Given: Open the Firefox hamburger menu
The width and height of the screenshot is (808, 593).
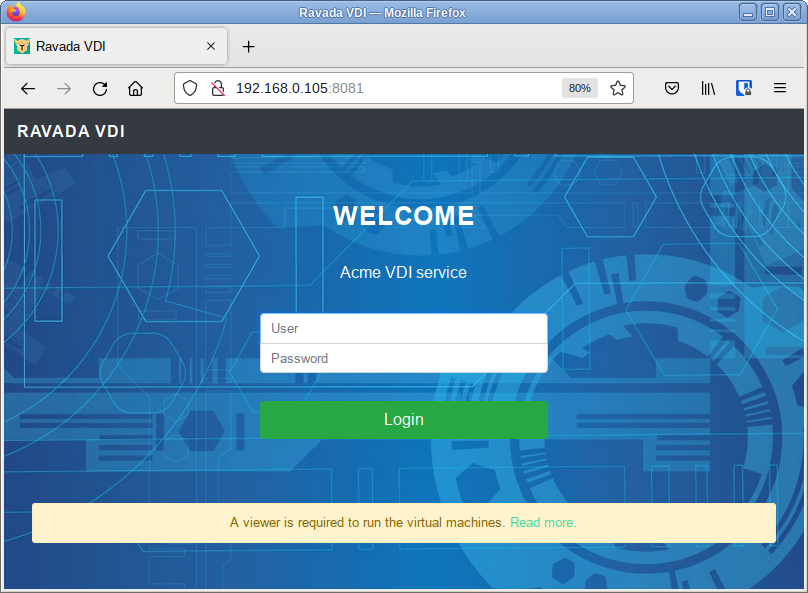Looking at the screenshot, I should point(780,89).
